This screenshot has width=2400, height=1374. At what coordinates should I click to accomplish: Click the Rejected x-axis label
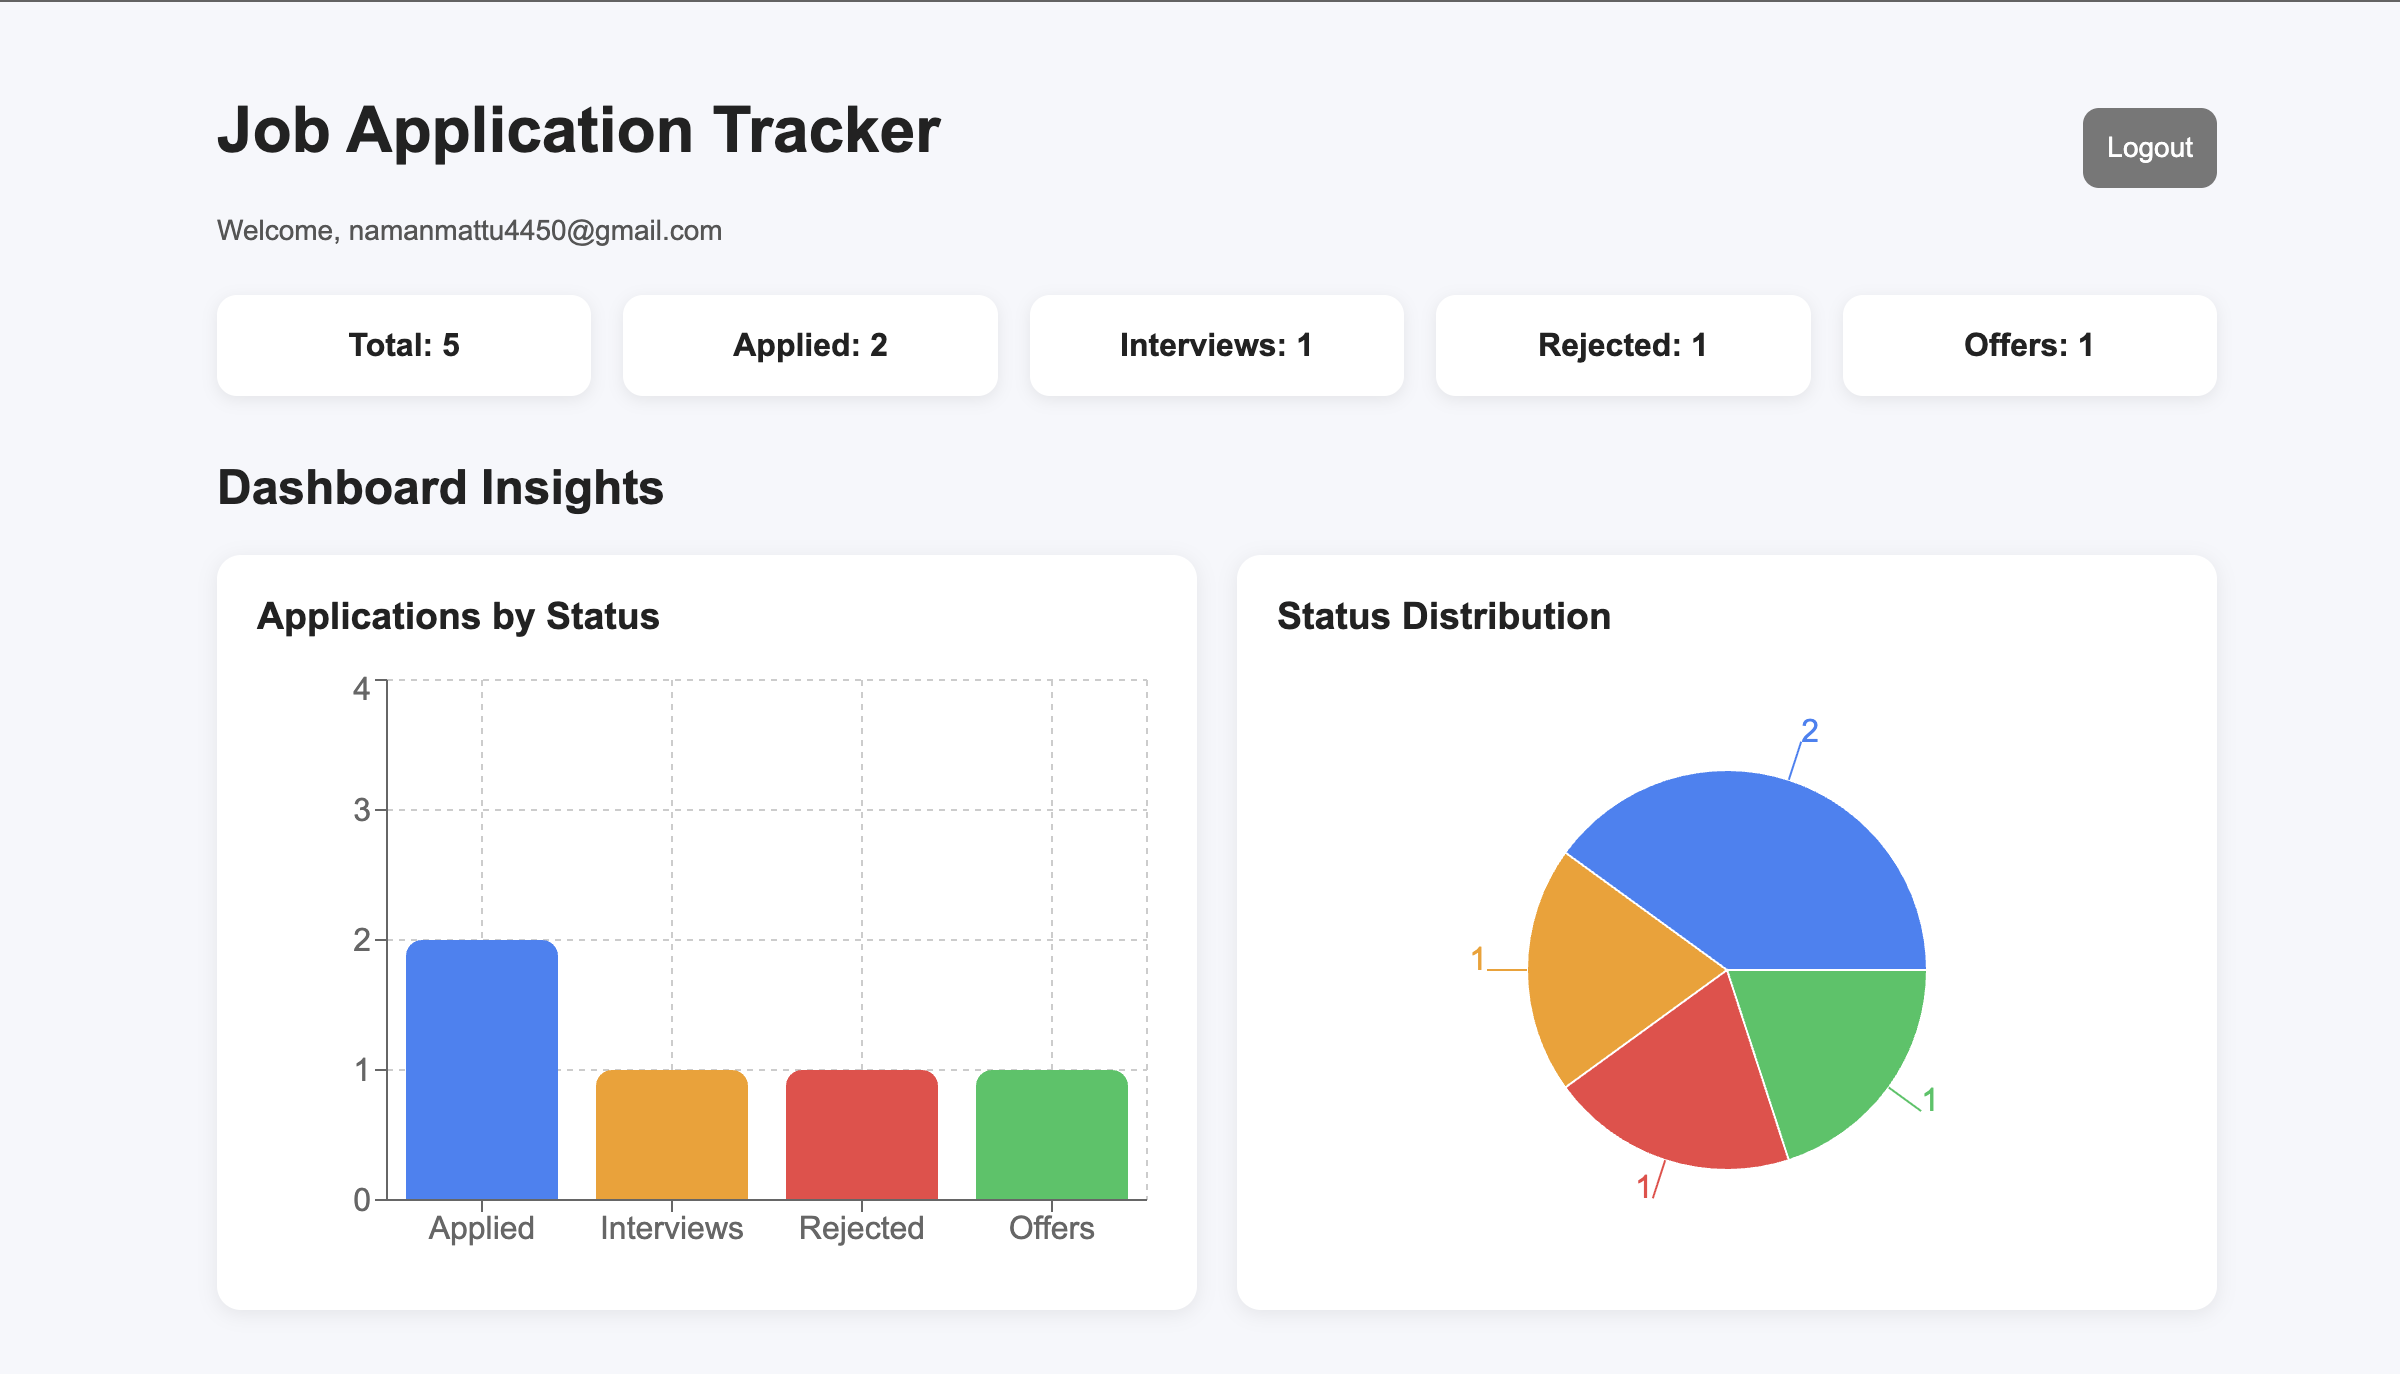point(862,1228)
